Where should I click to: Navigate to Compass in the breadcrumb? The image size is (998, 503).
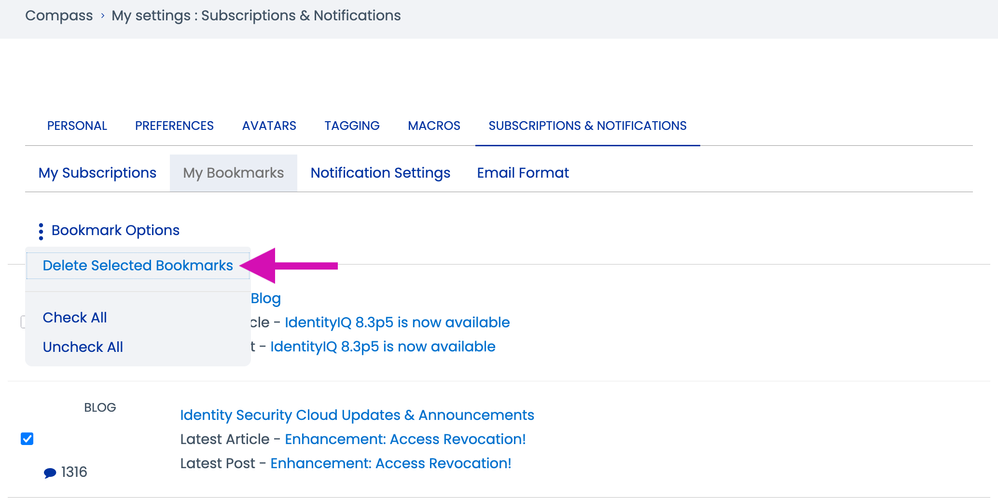[59, 16]
